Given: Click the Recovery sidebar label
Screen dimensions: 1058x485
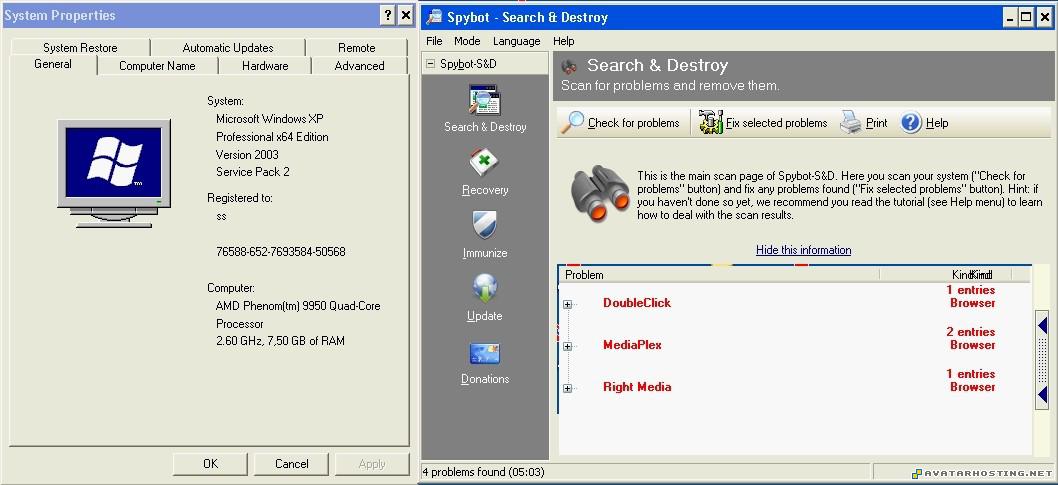Looking at the screenshot, I should [484, 190].
